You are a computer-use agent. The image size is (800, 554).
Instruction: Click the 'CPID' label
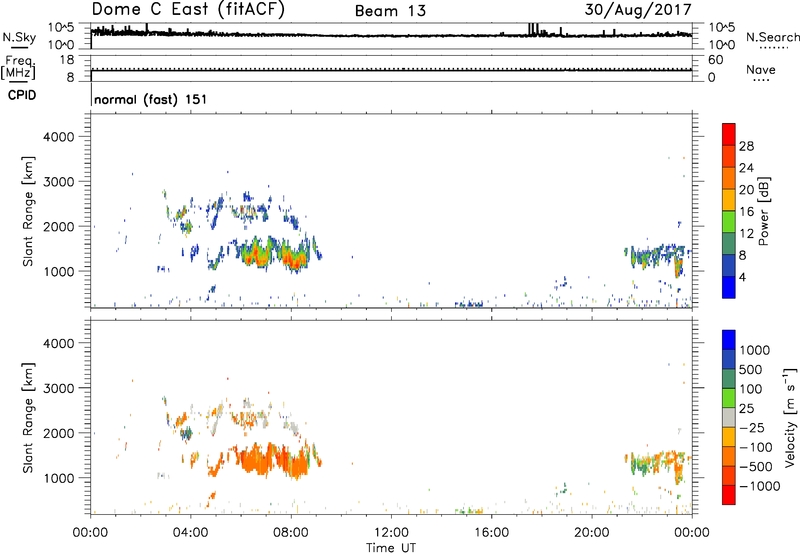click(22, 95)
